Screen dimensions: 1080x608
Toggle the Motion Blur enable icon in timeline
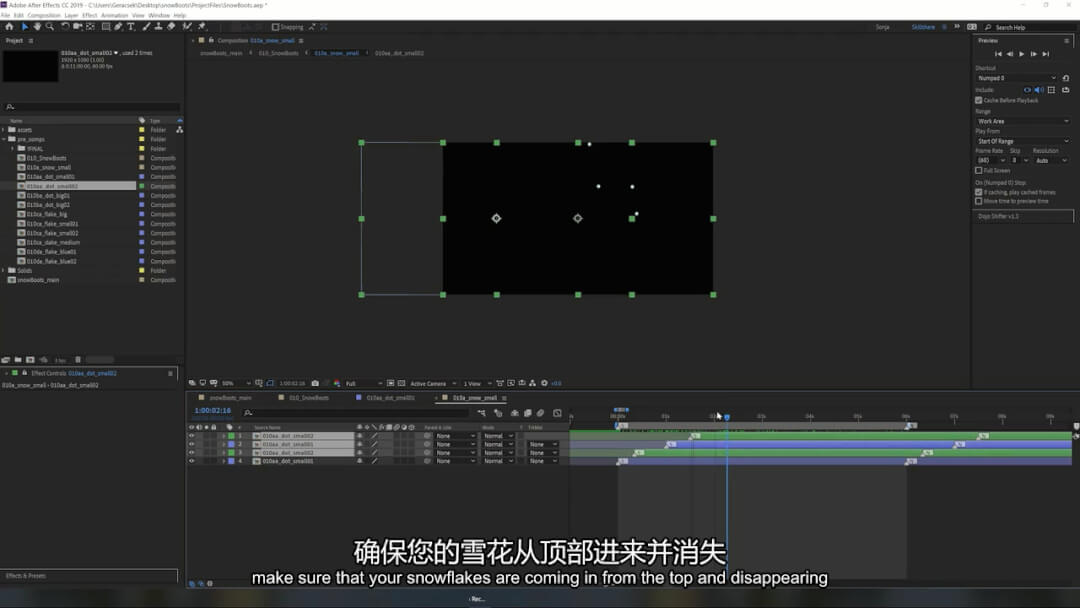[541, 413]
